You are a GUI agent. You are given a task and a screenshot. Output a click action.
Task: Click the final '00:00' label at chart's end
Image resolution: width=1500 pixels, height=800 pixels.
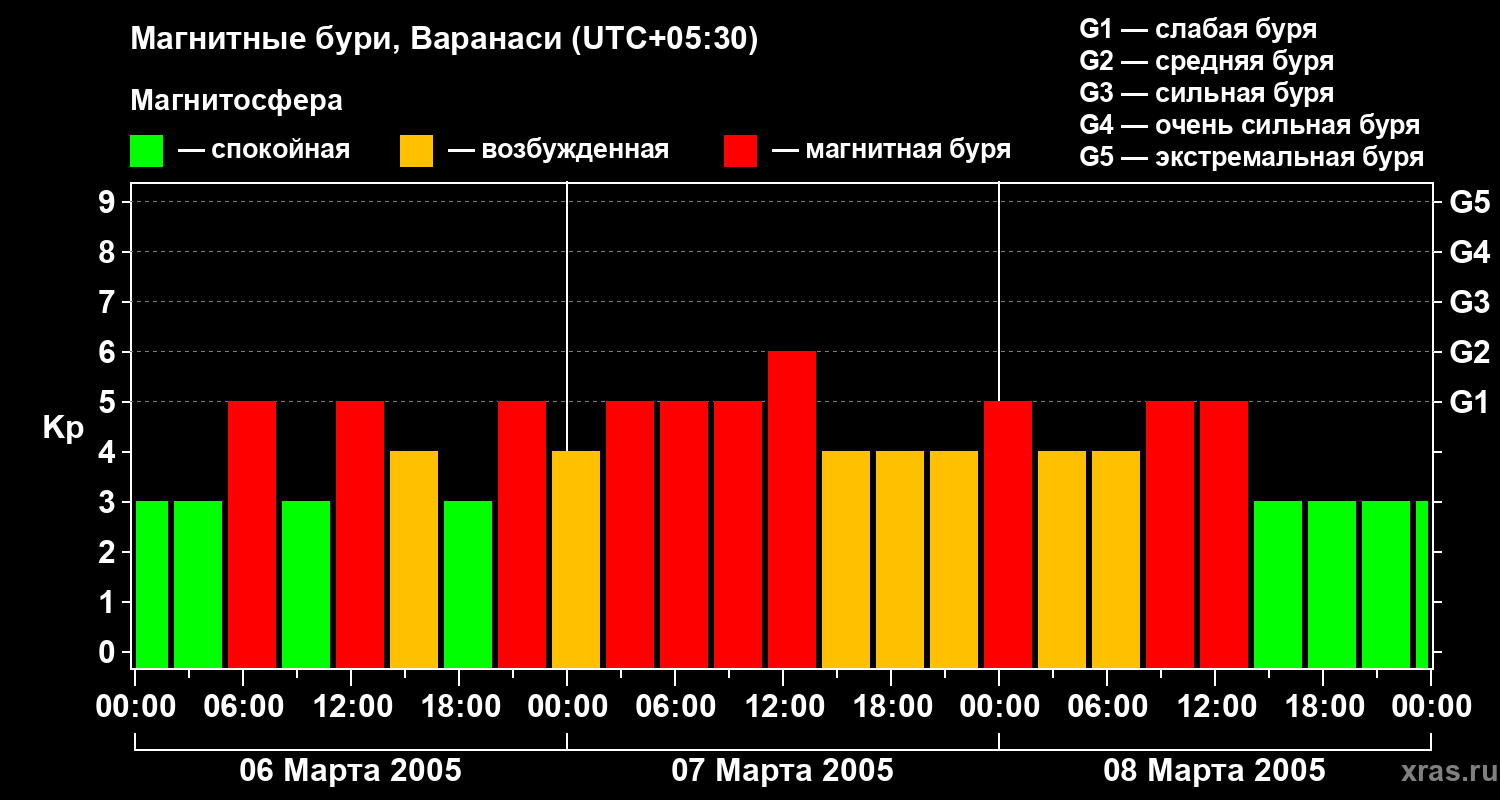tap(1430, 707)
